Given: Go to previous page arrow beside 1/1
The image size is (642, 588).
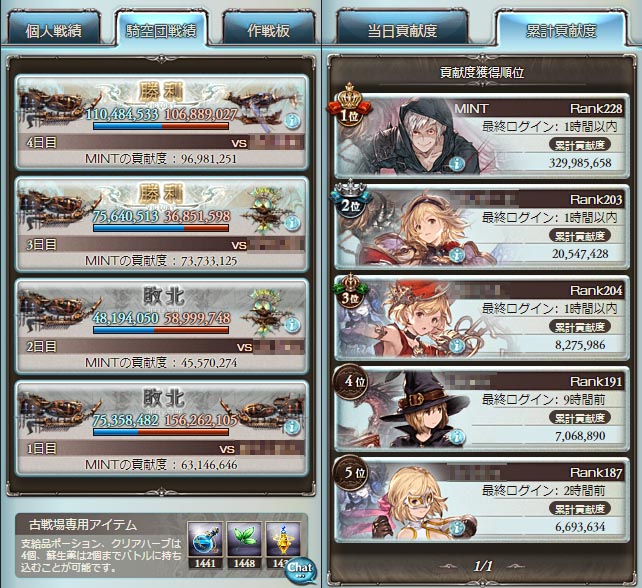Looking at the screenshot, I should (x=450, y=566).
